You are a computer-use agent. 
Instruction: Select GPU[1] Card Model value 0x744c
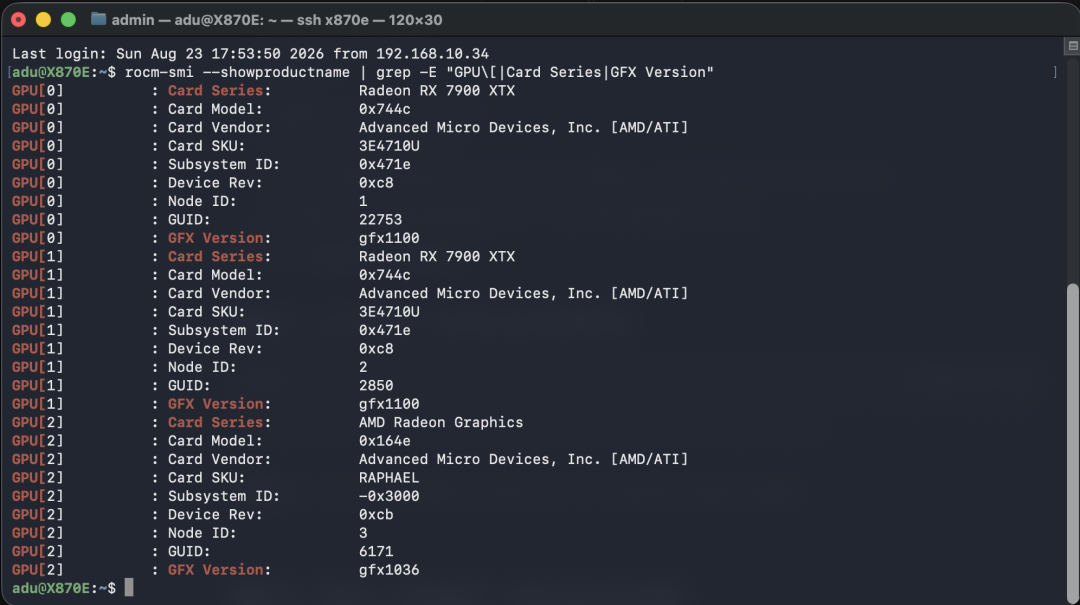coord(384,275)
